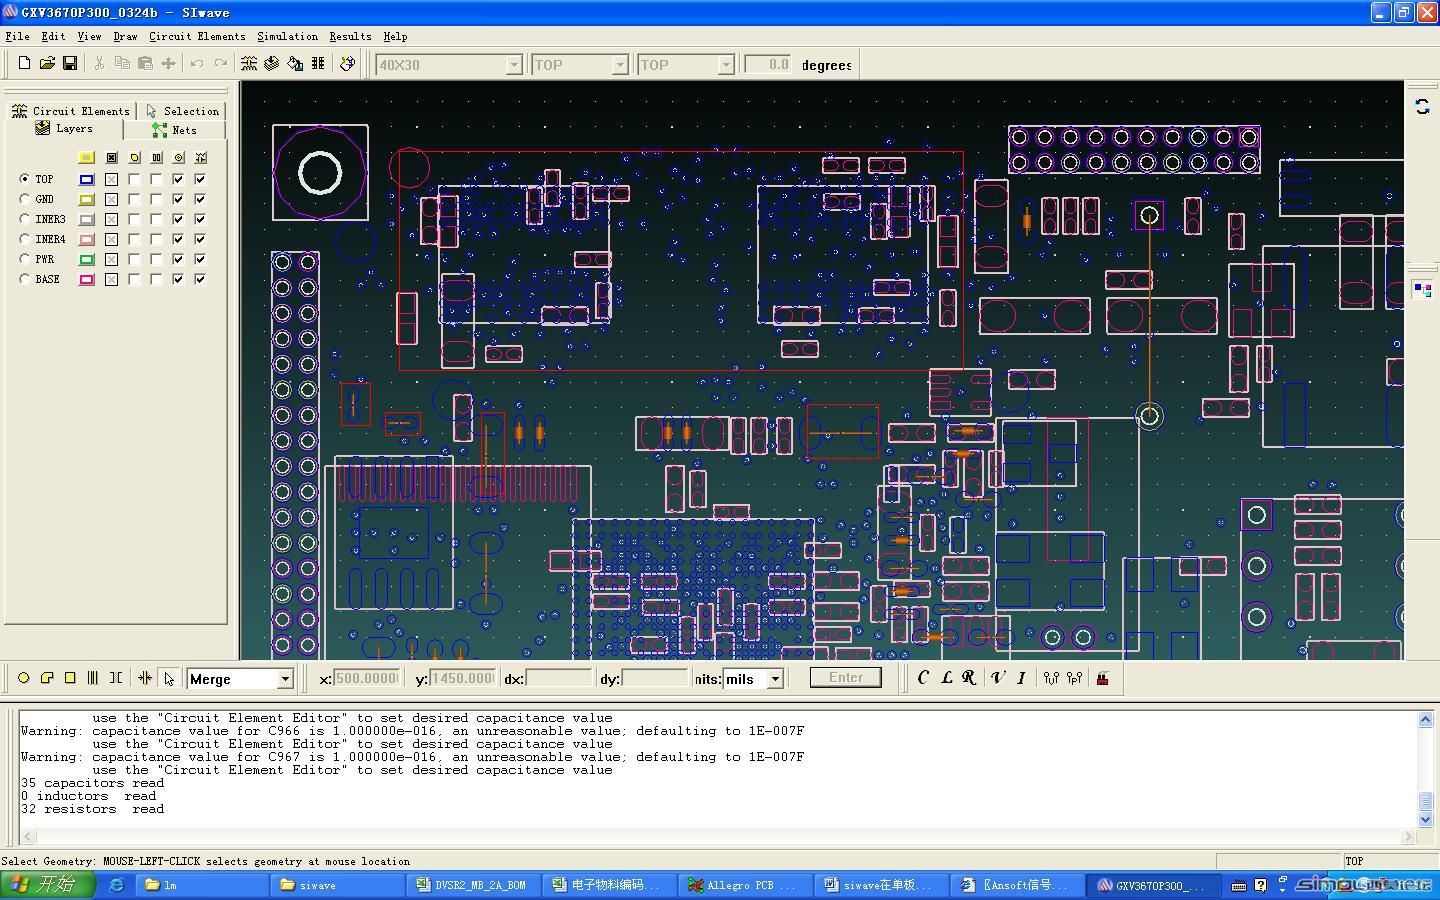
Task: Click the Open file folder icon
Action: click(x=47, y=64)
